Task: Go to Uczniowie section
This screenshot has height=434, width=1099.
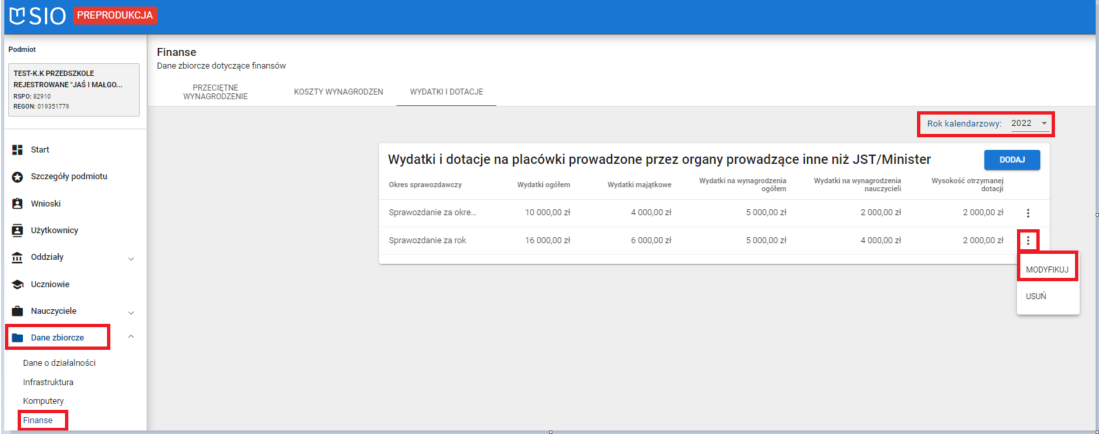Action: pyautogui.click(x=50, y=284)
